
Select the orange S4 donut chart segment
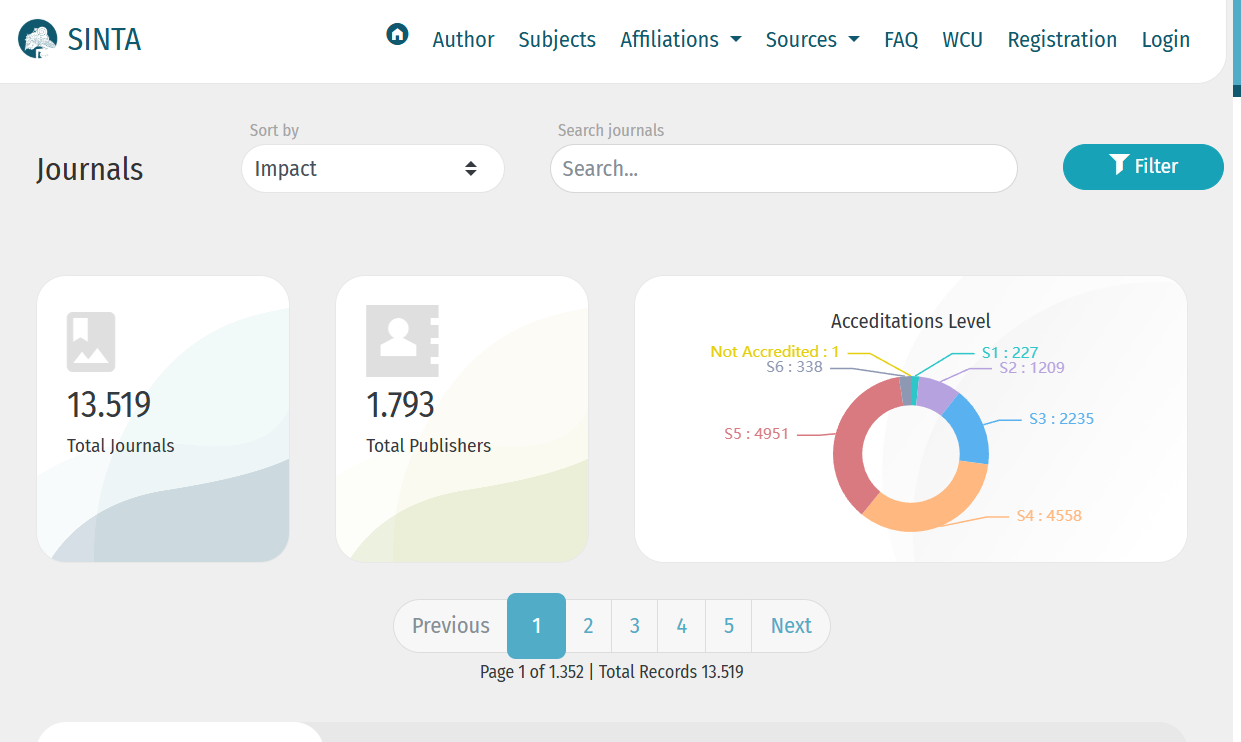[925, 505]
